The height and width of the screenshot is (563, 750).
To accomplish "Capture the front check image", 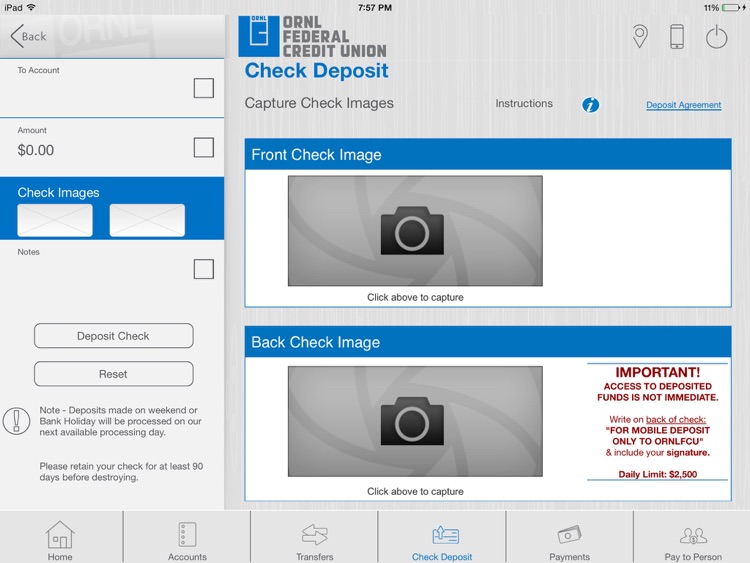I will 415,231.
